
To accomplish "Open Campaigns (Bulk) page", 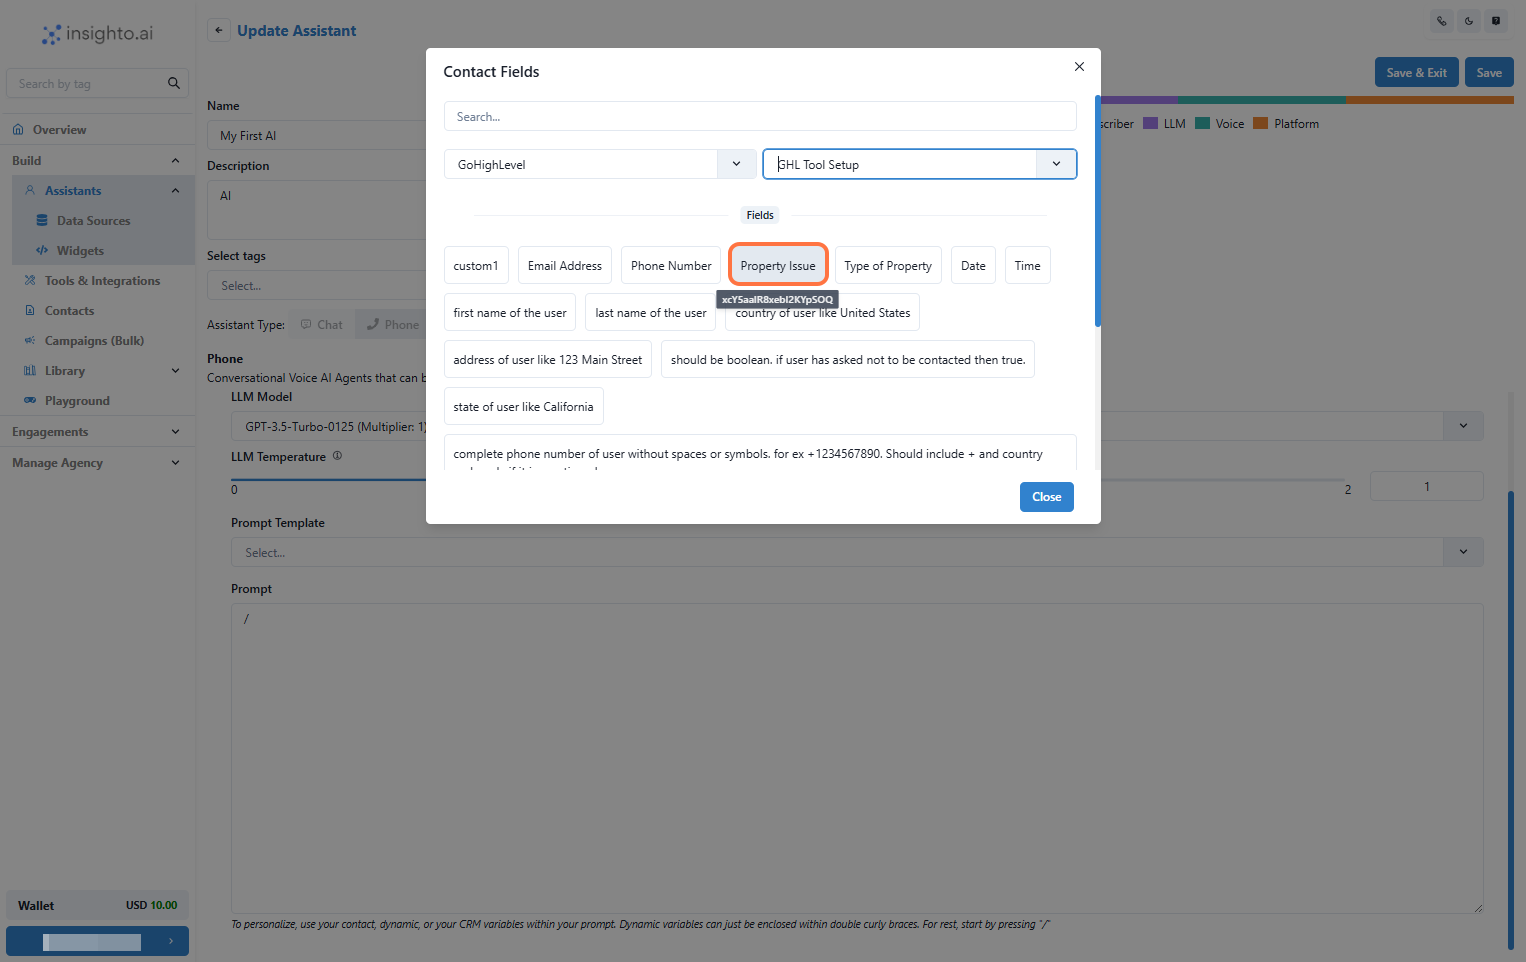I will pyautogui.click(x=94, y=341).
